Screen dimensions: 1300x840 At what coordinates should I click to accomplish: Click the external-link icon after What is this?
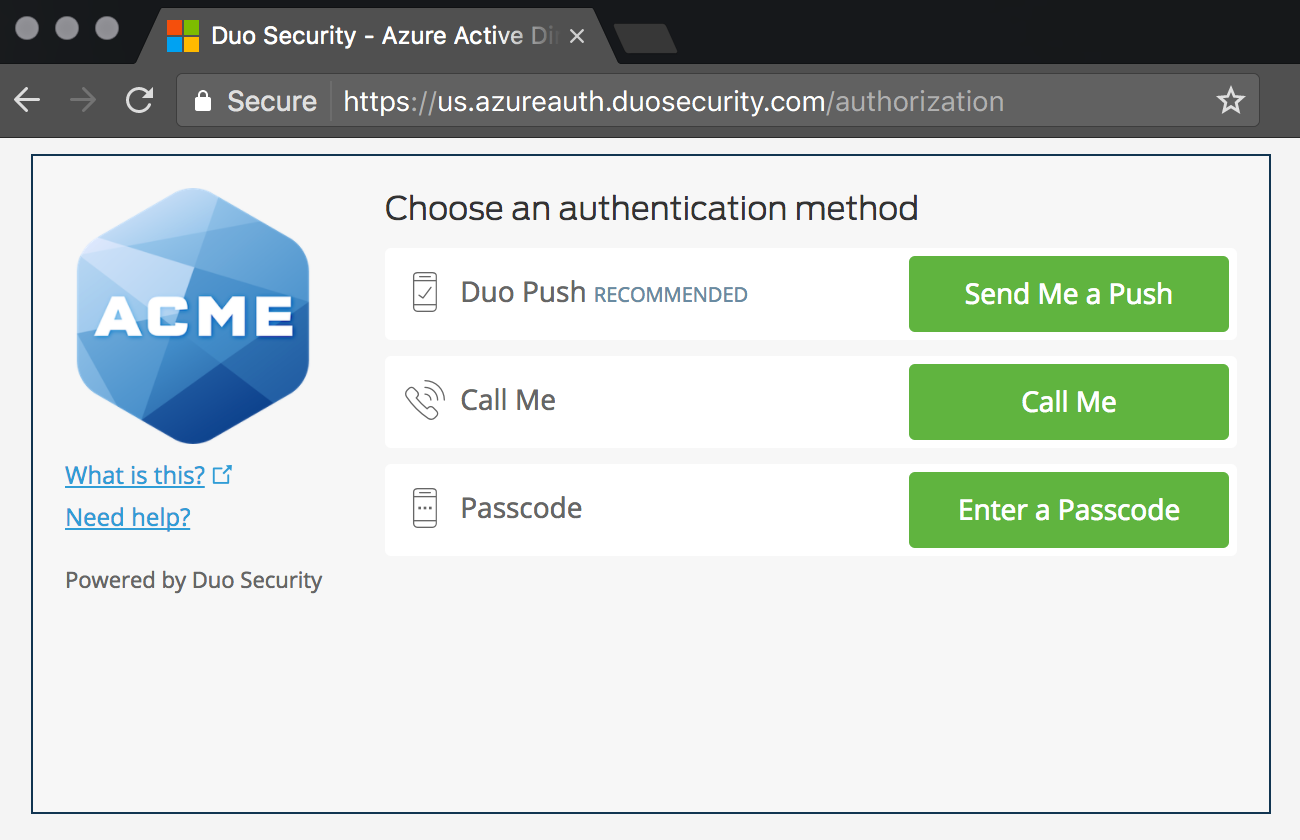tap(222, 475)
